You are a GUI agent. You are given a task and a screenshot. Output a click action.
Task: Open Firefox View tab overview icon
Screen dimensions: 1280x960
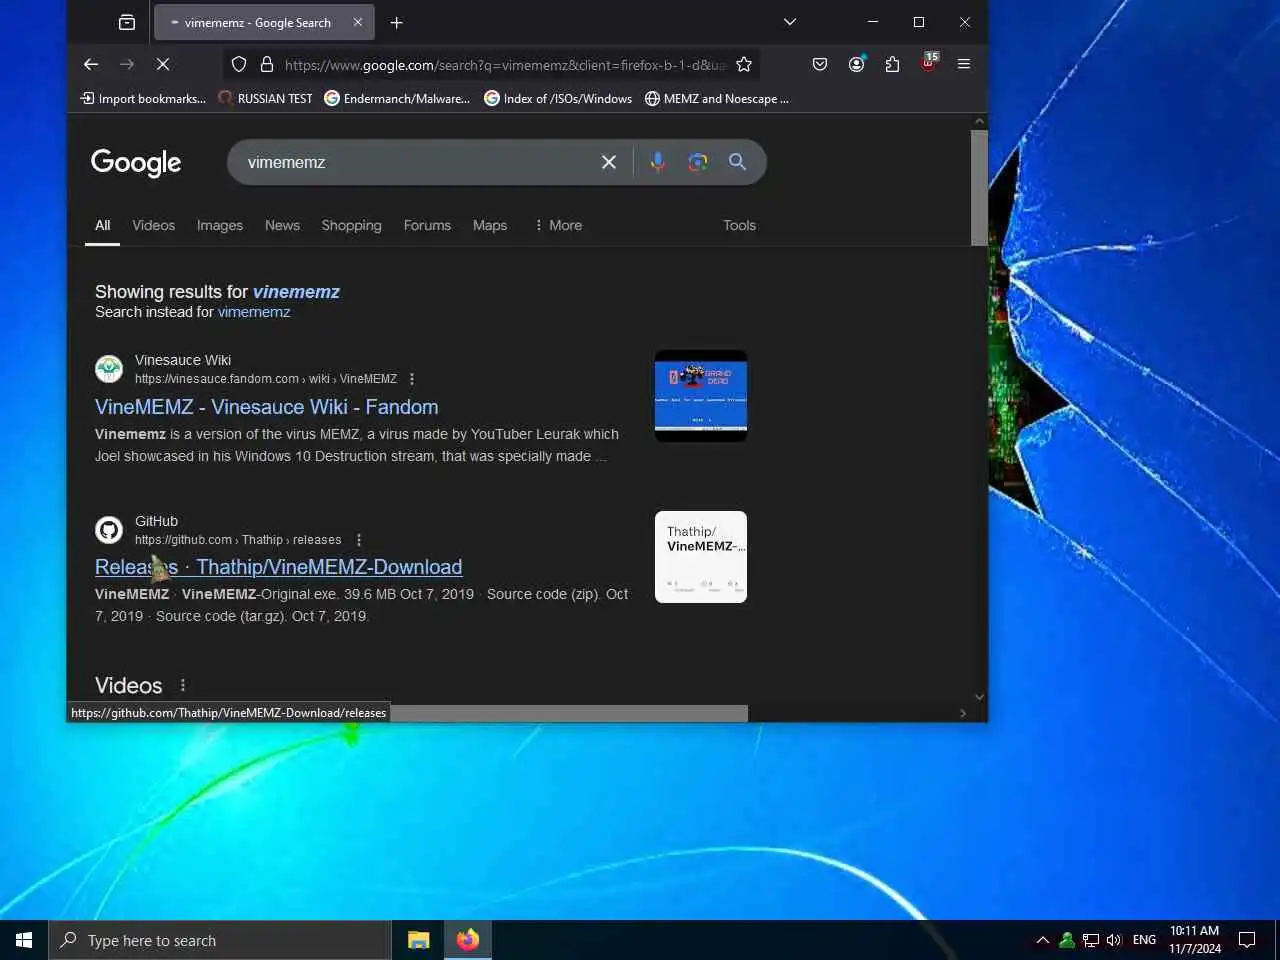[127, 22]
